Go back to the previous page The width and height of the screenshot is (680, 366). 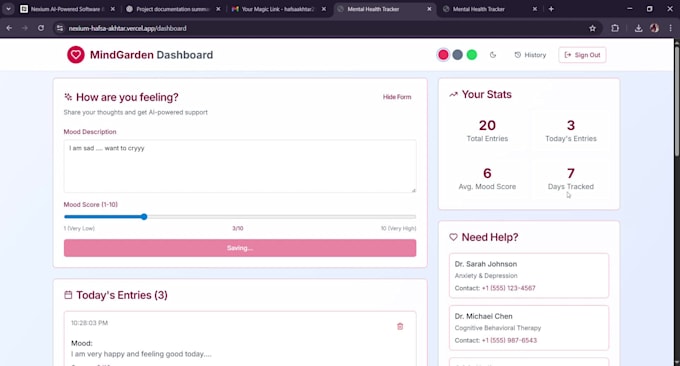click(x=9, y=28)
